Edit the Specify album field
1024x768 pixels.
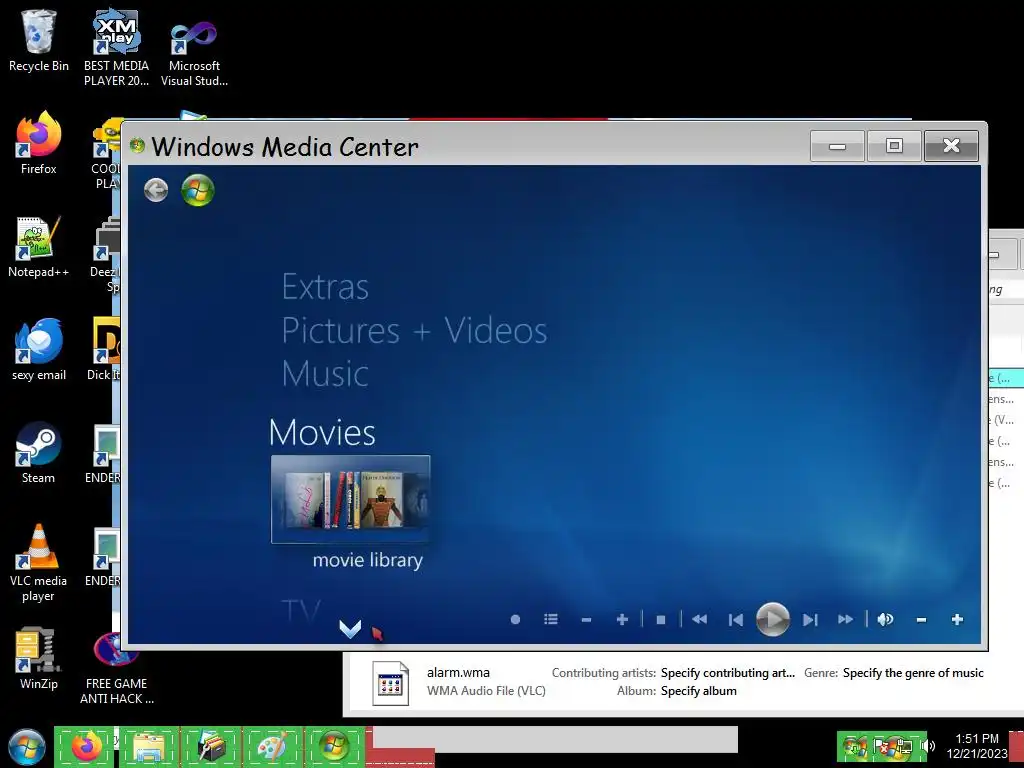(699, 691)
